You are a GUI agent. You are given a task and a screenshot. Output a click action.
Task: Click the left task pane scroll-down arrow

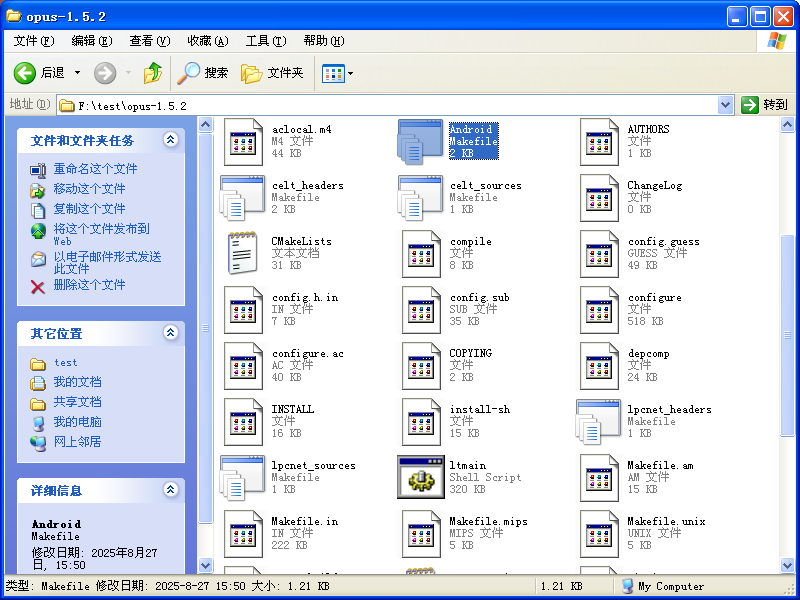point(205,565)
